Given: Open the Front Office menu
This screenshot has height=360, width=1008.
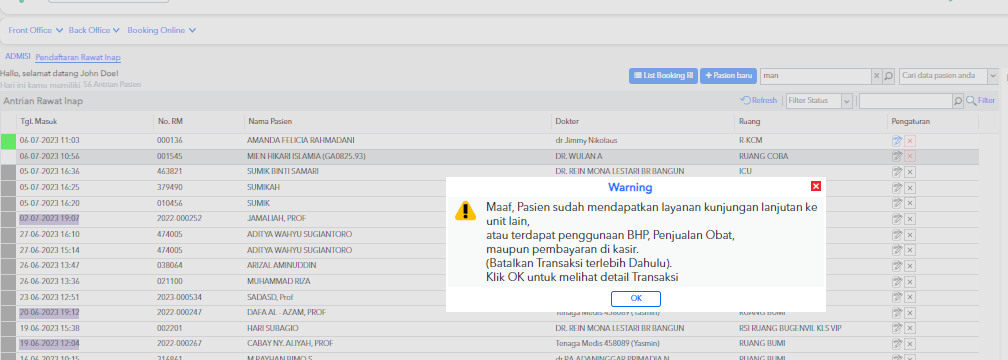Looking at the screenshot, I should (x=35, y=30).
